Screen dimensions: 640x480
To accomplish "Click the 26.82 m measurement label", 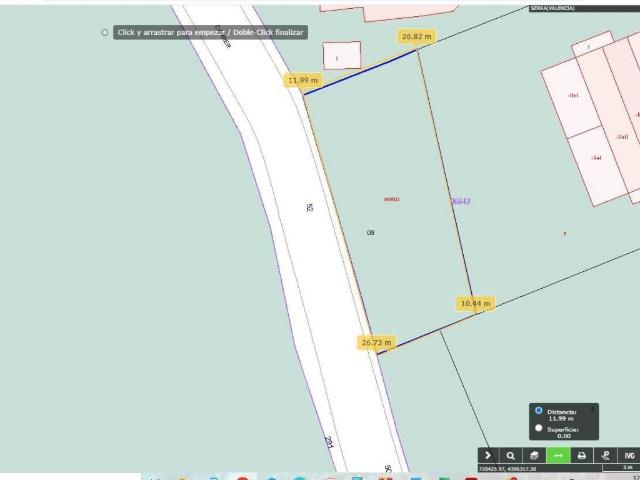I will pos(416,36).
